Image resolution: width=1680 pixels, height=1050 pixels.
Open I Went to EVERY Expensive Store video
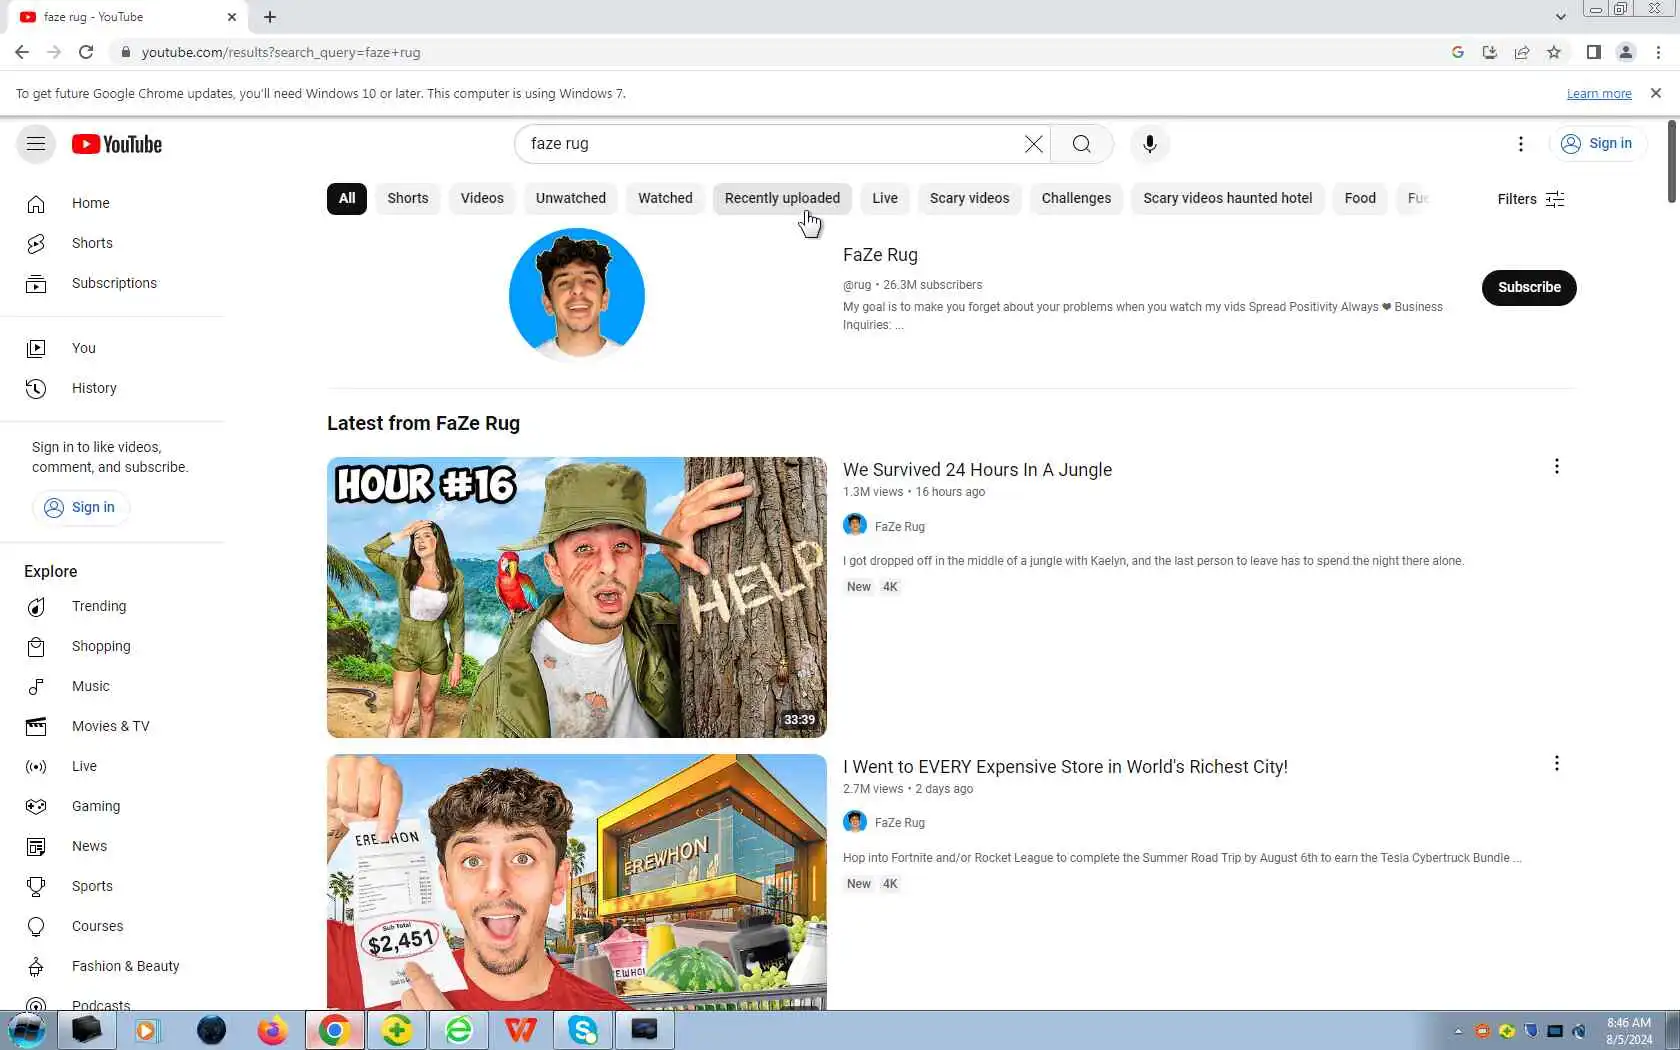(x=1065, y=767)
